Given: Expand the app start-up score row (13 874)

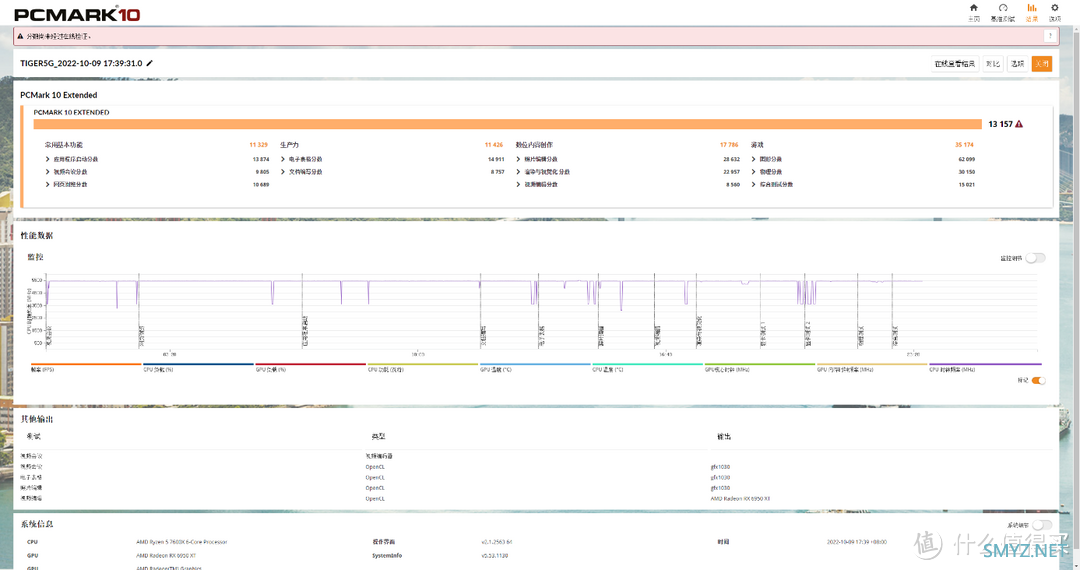Looking at the screenshot, I should point(157,159).
